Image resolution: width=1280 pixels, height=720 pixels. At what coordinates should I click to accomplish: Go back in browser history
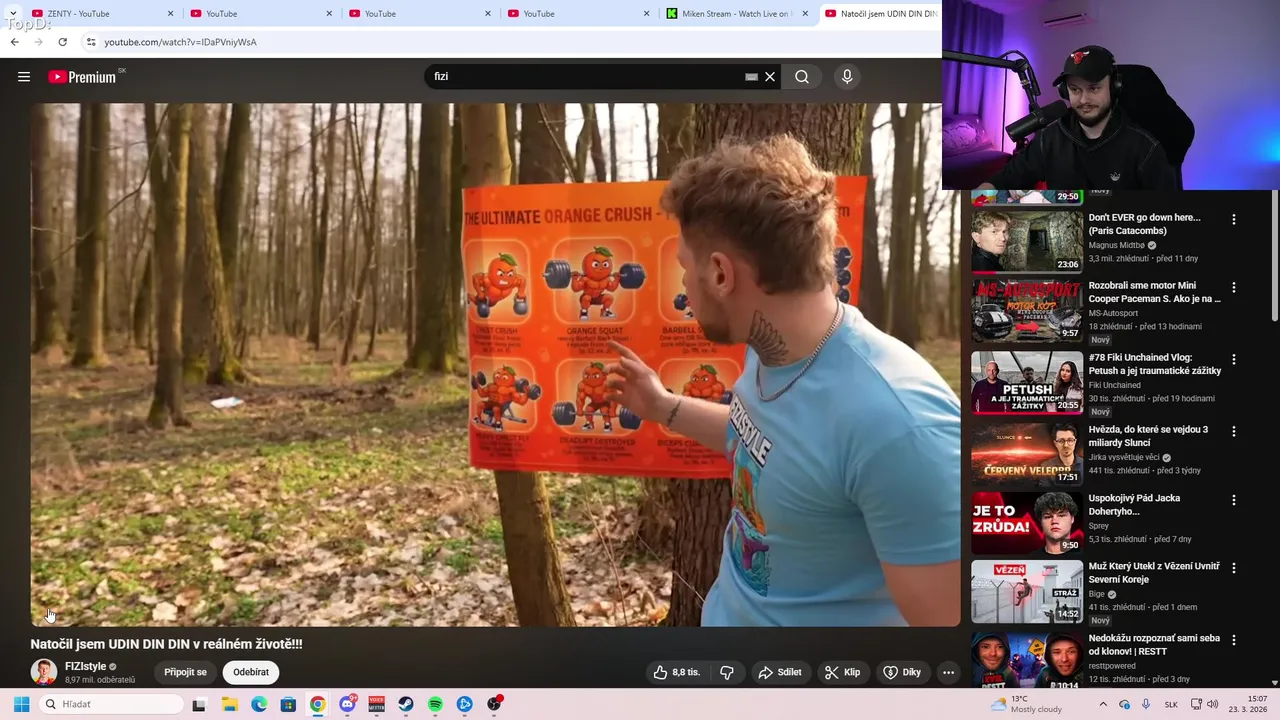click(x=14, y=42)
